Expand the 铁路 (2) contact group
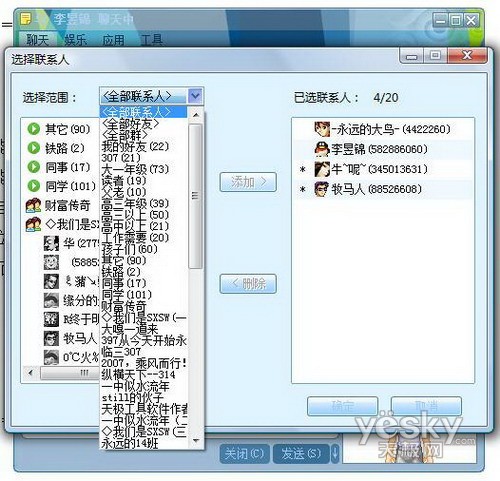Screen dimensions: 500x481 33,148
